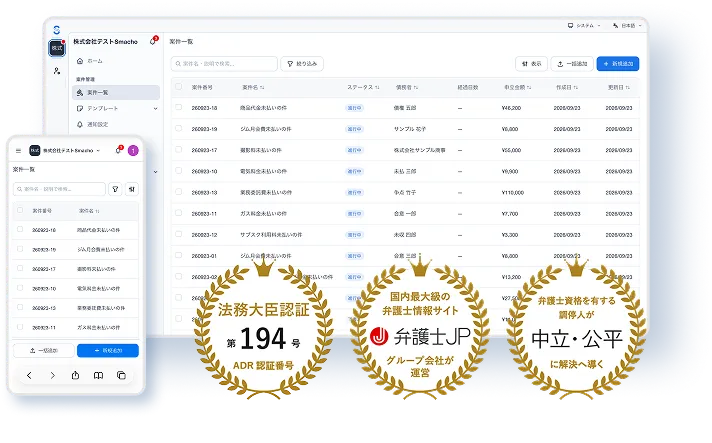
Task: Click case number 260923-12 in desktop table
Action: point(204,235)
